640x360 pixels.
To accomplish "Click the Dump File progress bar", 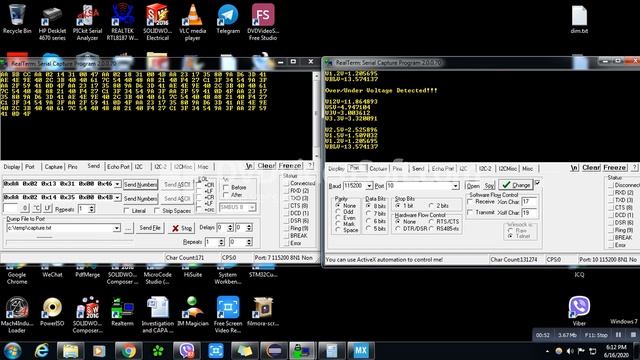I will 69,242.
